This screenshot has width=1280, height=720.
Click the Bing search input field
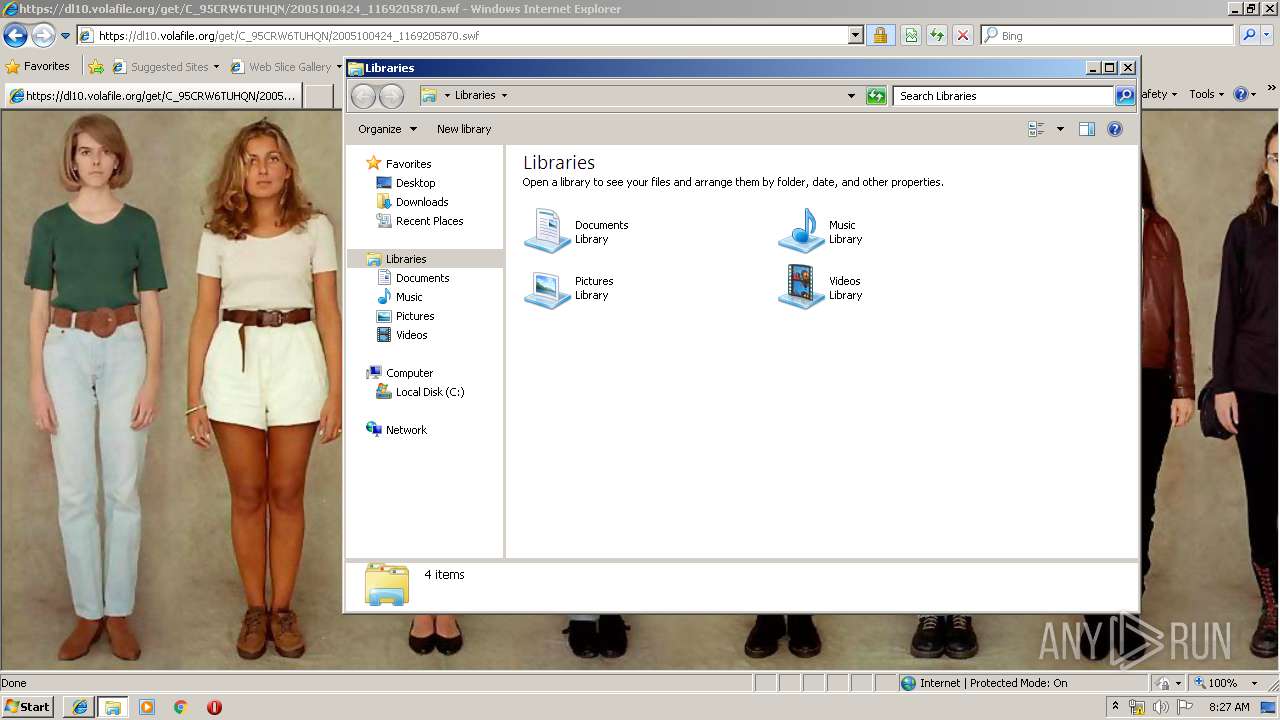(1108, 36)
